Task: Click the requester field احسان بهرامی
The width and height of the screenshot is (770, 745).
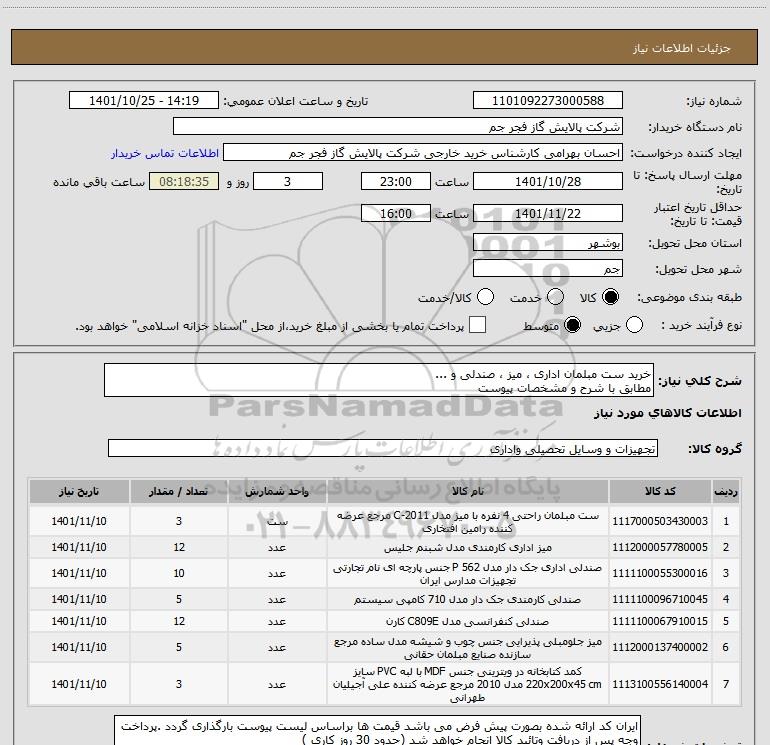Action: coord(423,153)
